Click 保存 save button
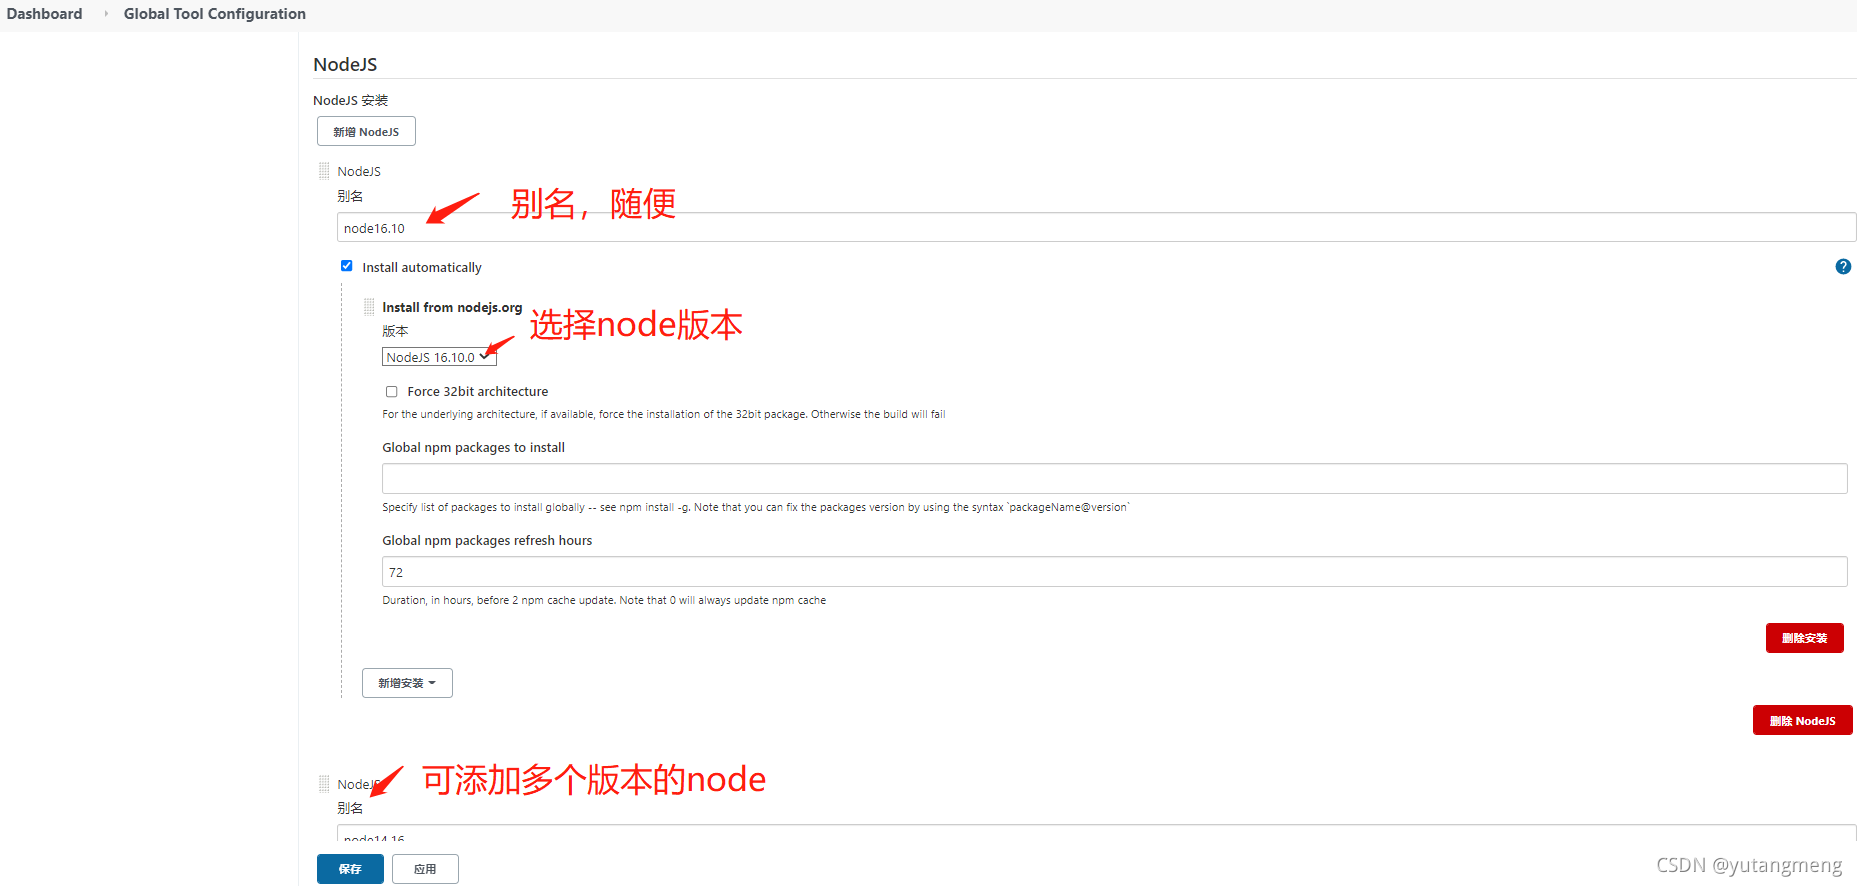The image size is (1857, 886). pos(350,869)
